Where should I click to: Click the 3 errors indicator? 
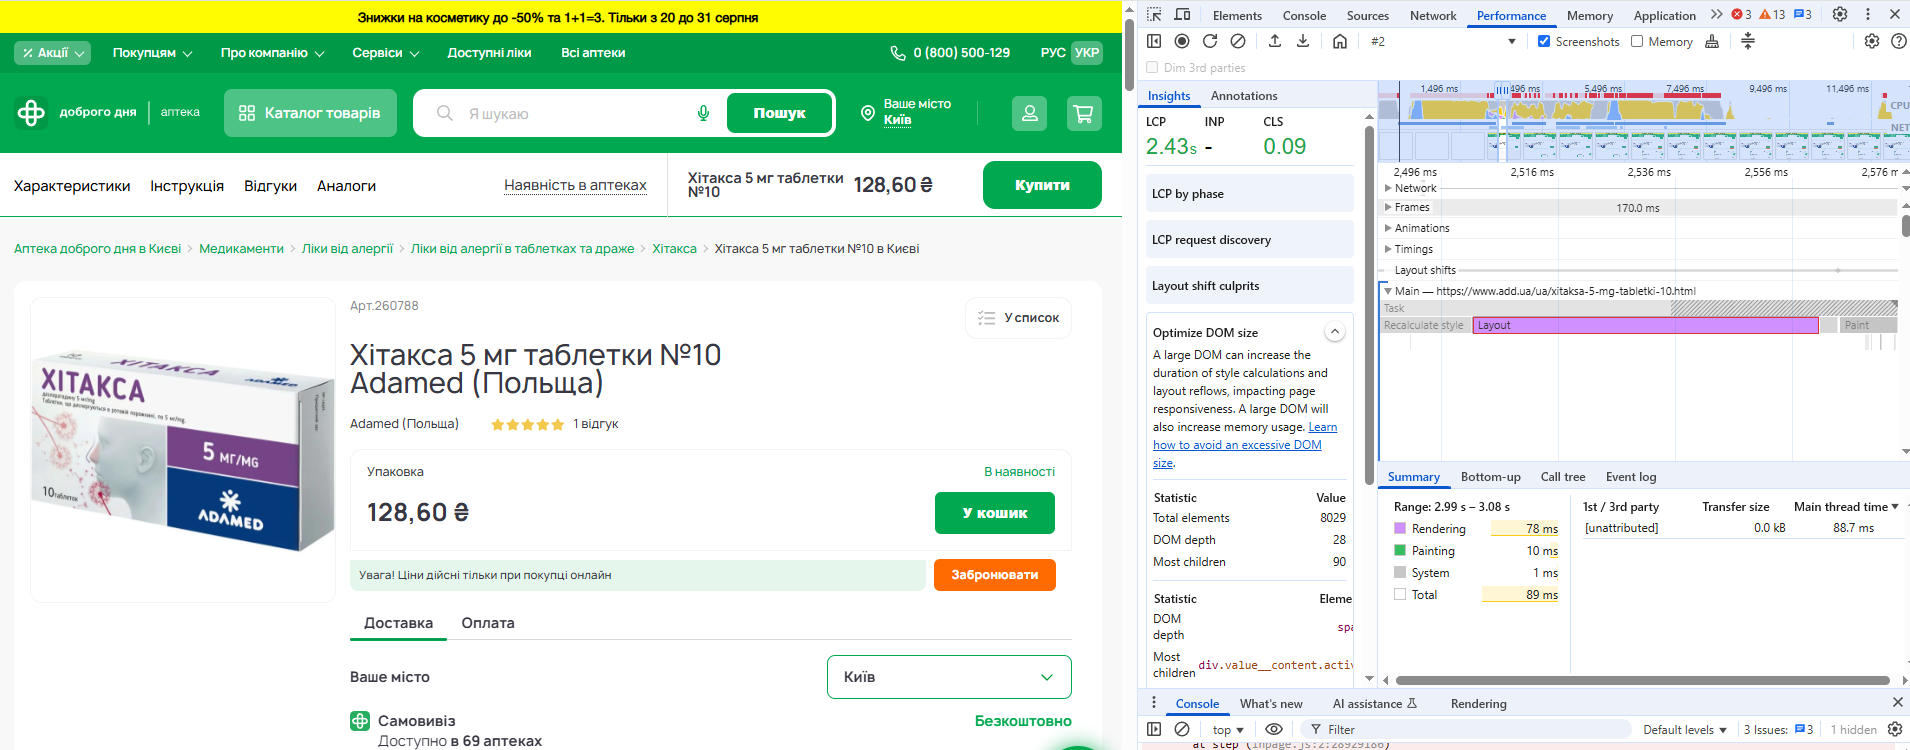[1742, 15]
